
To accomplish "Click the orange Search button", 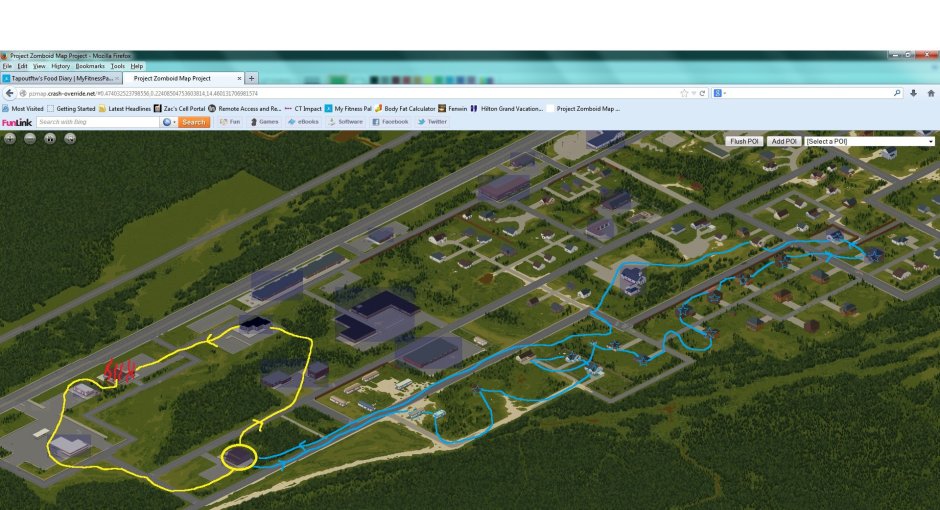I will 194,122.
